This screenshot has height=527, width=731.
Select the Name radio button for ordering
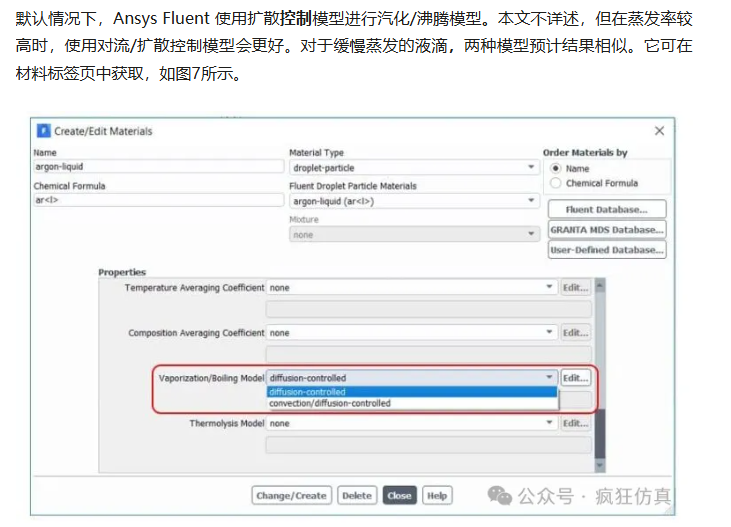point(555,168)
